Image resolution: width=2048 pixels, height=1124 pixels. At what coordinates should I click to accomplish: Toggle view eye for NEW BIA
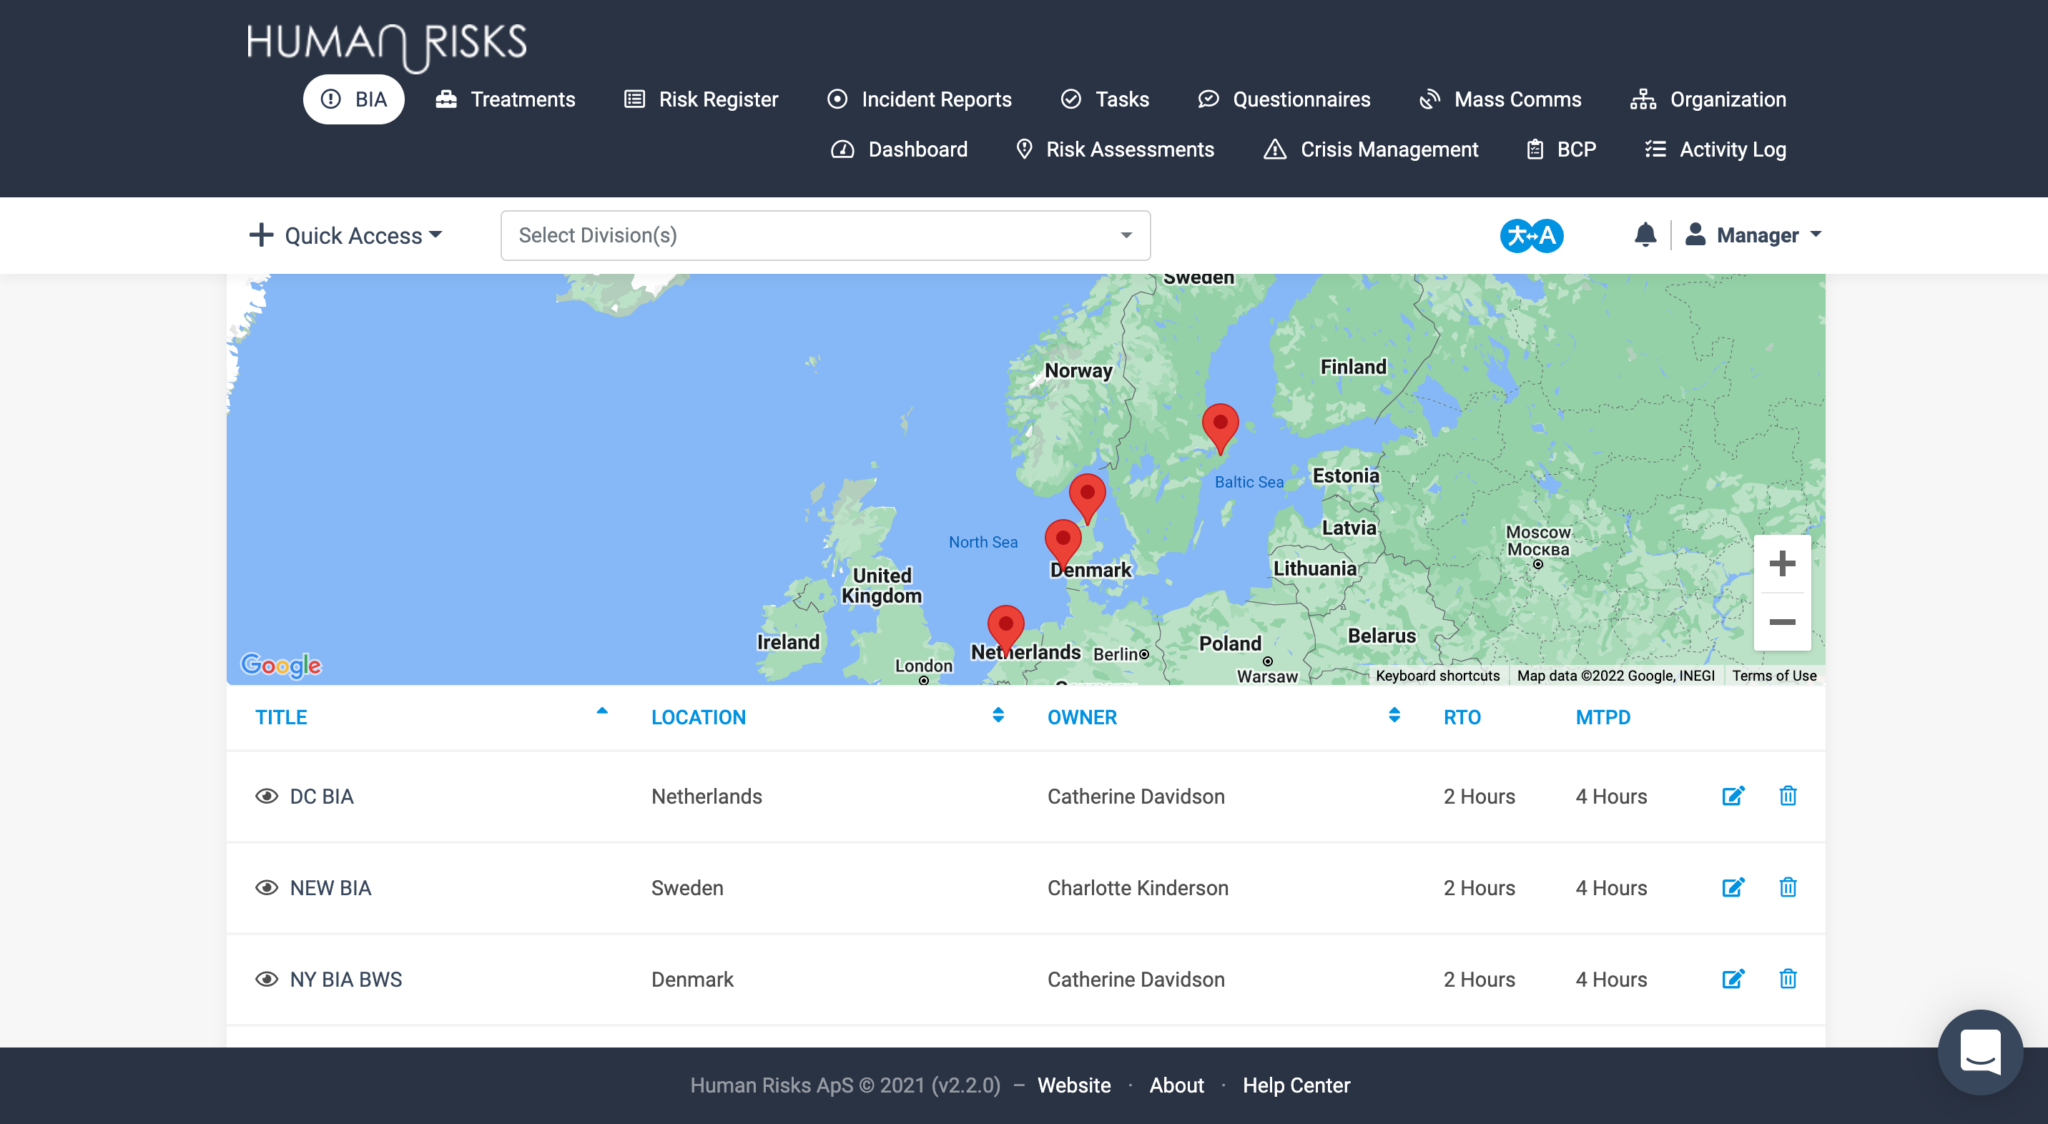tap(266, 888)
